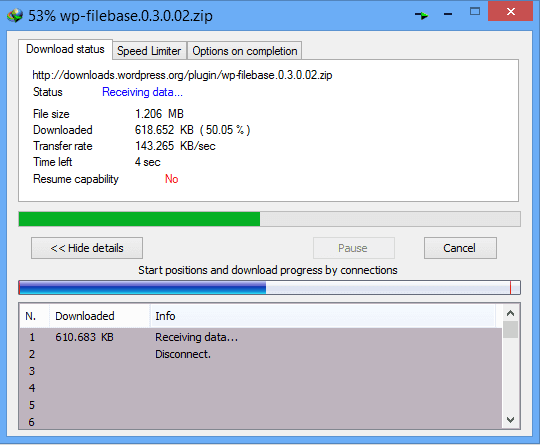The image size is (540, 445).
Task: Click the IDM app icon in title bar
Action: click(15, 16)
